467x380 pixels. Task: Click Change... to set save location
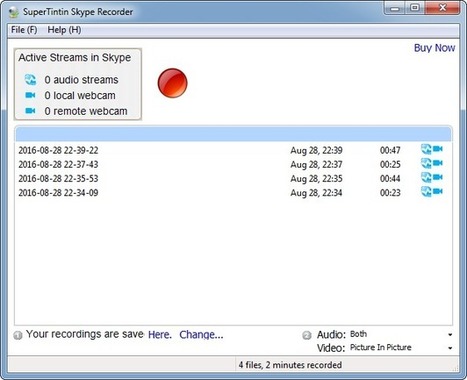[201, 334]
